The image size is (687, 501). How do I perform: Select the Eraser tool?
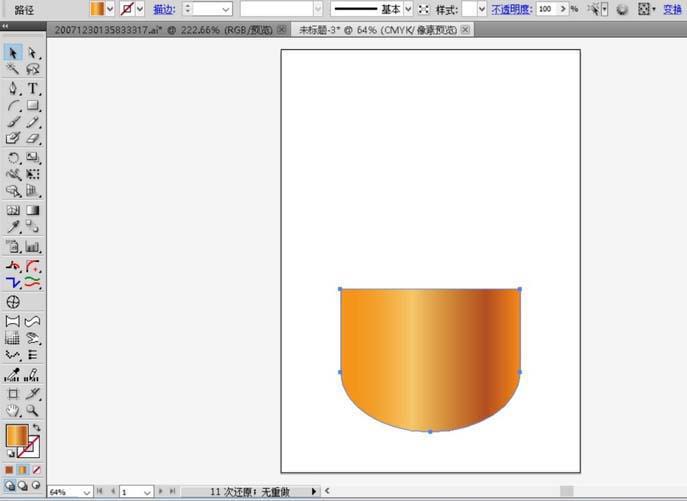pos(33,139)
